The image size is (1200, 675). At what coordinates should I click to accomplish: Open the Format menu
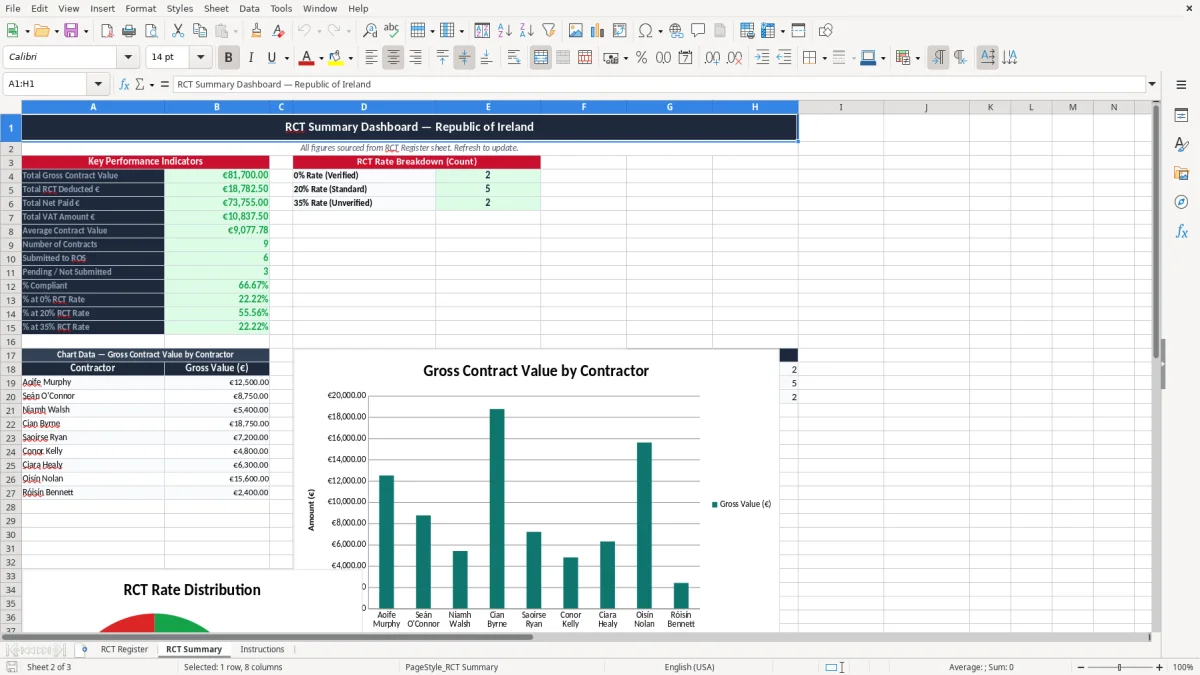click(140, 8)
